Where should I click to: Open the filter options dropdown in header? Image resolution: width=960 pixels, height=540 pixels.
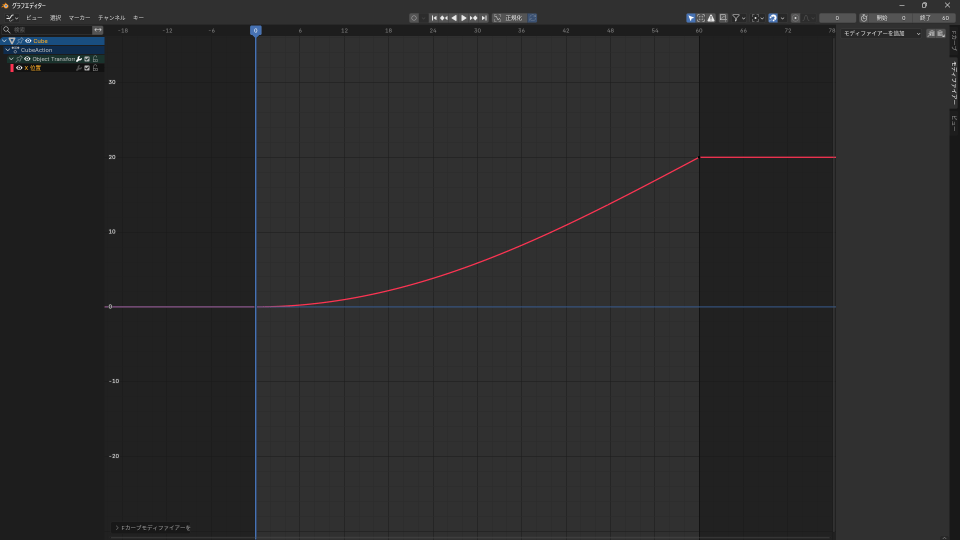(x=738, y=18)
